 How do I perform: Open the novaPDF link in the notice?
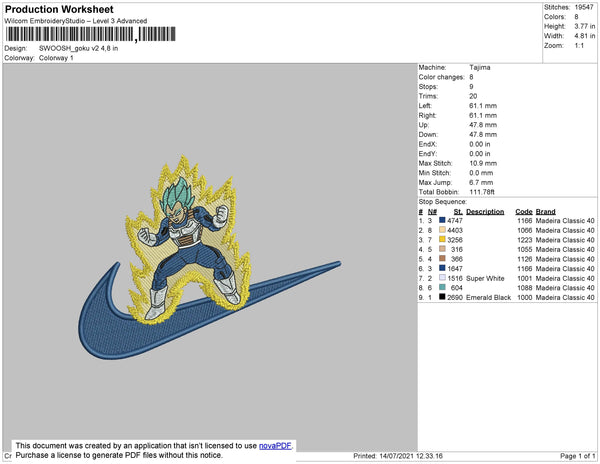(275, 446)
